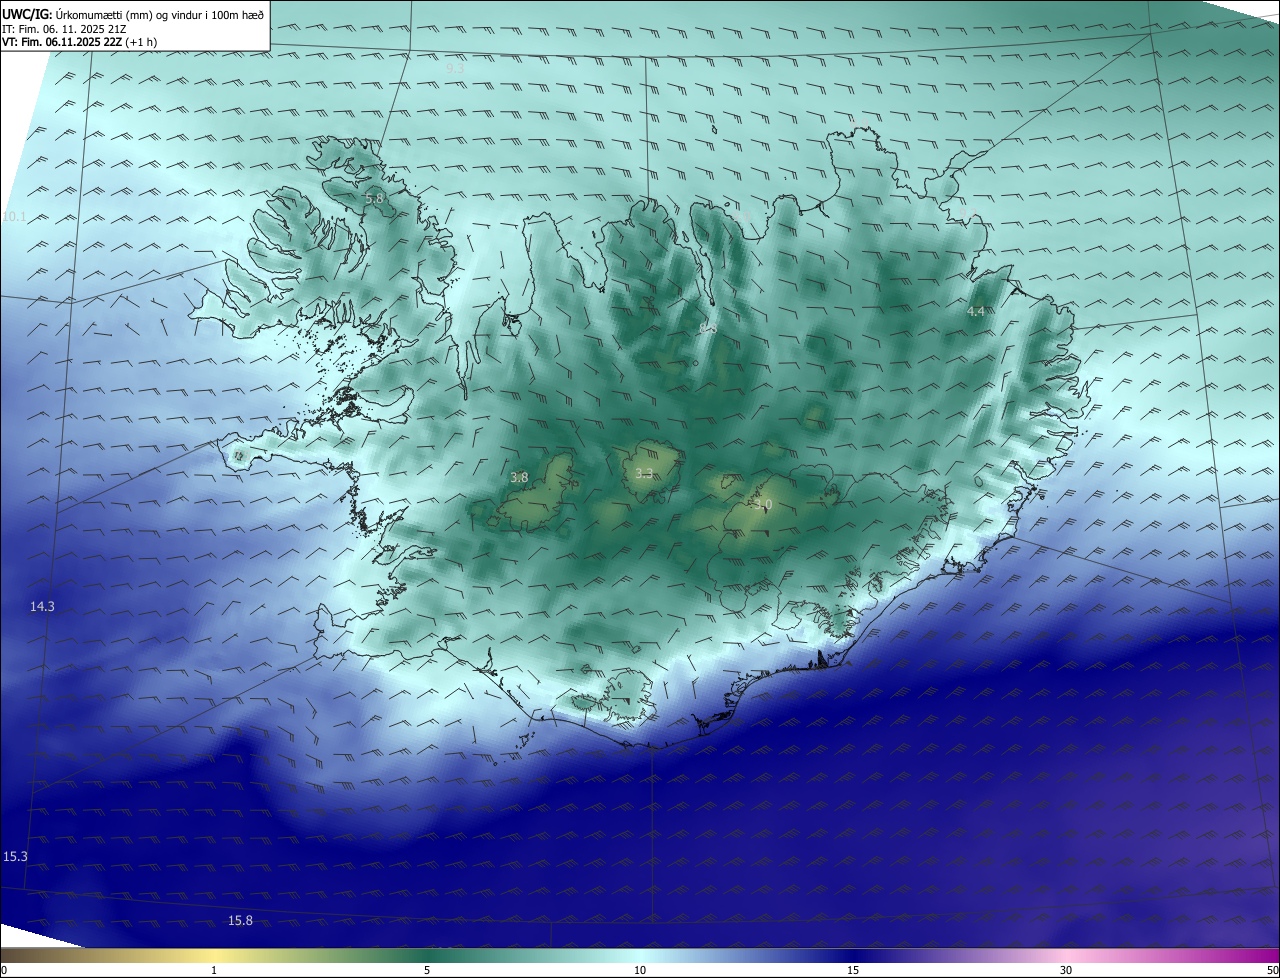Click the valid time line "VT: Fim. 06.11.2025 22Z (+1 h)"
1280x978 pixels.
[80, 42]
